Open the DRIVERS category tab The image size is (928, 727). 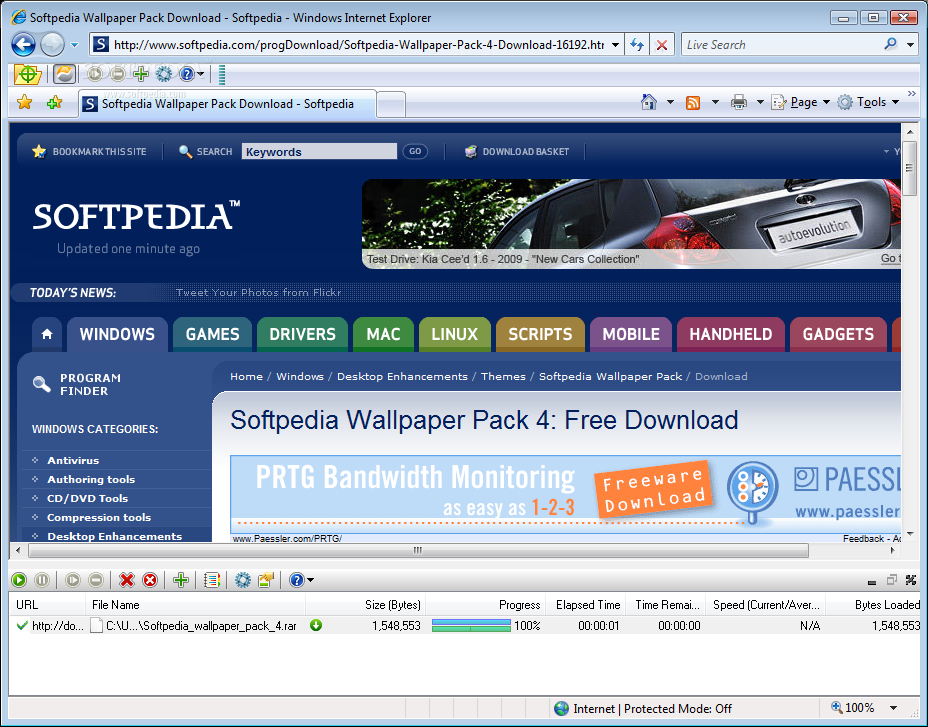click(x=302, y=334)
